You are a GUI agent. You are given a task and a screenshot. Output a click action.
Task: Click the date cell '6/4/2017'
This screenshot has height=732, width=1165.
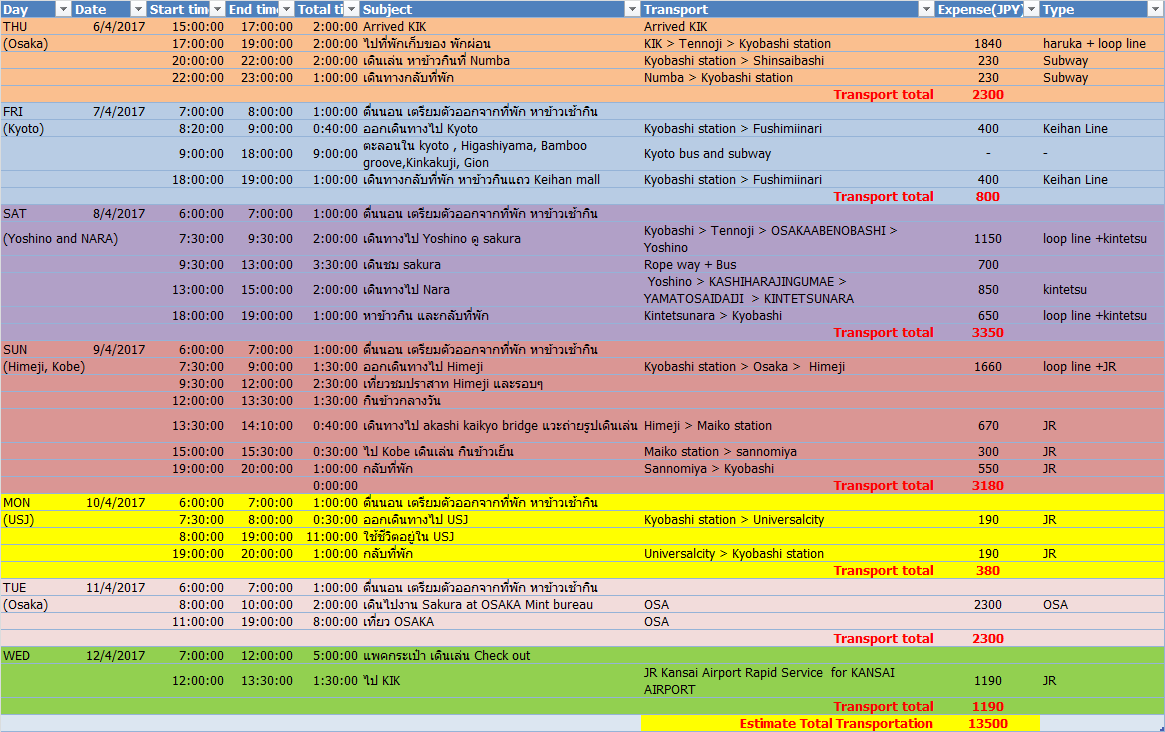pyautogui.click(x=119, y=27)
